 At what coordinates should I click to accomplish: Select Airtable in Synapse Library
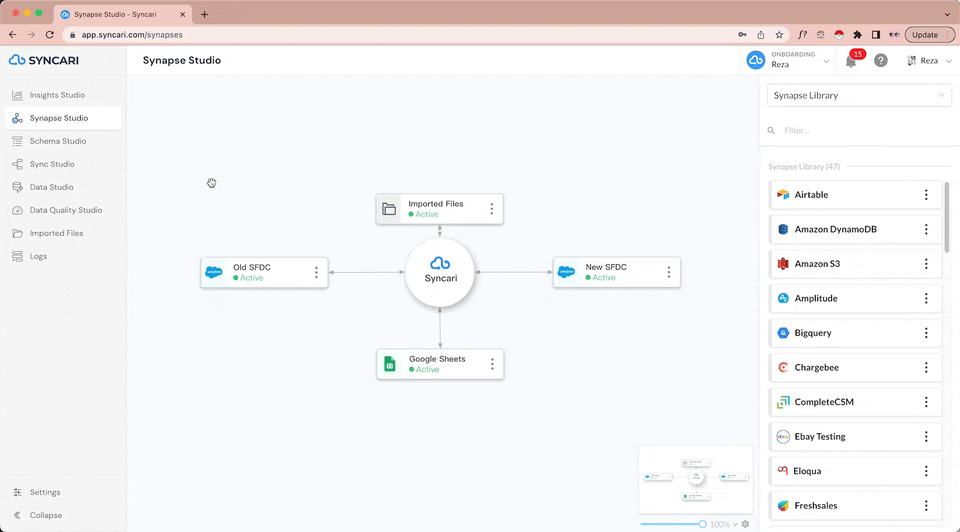point(855,195)
